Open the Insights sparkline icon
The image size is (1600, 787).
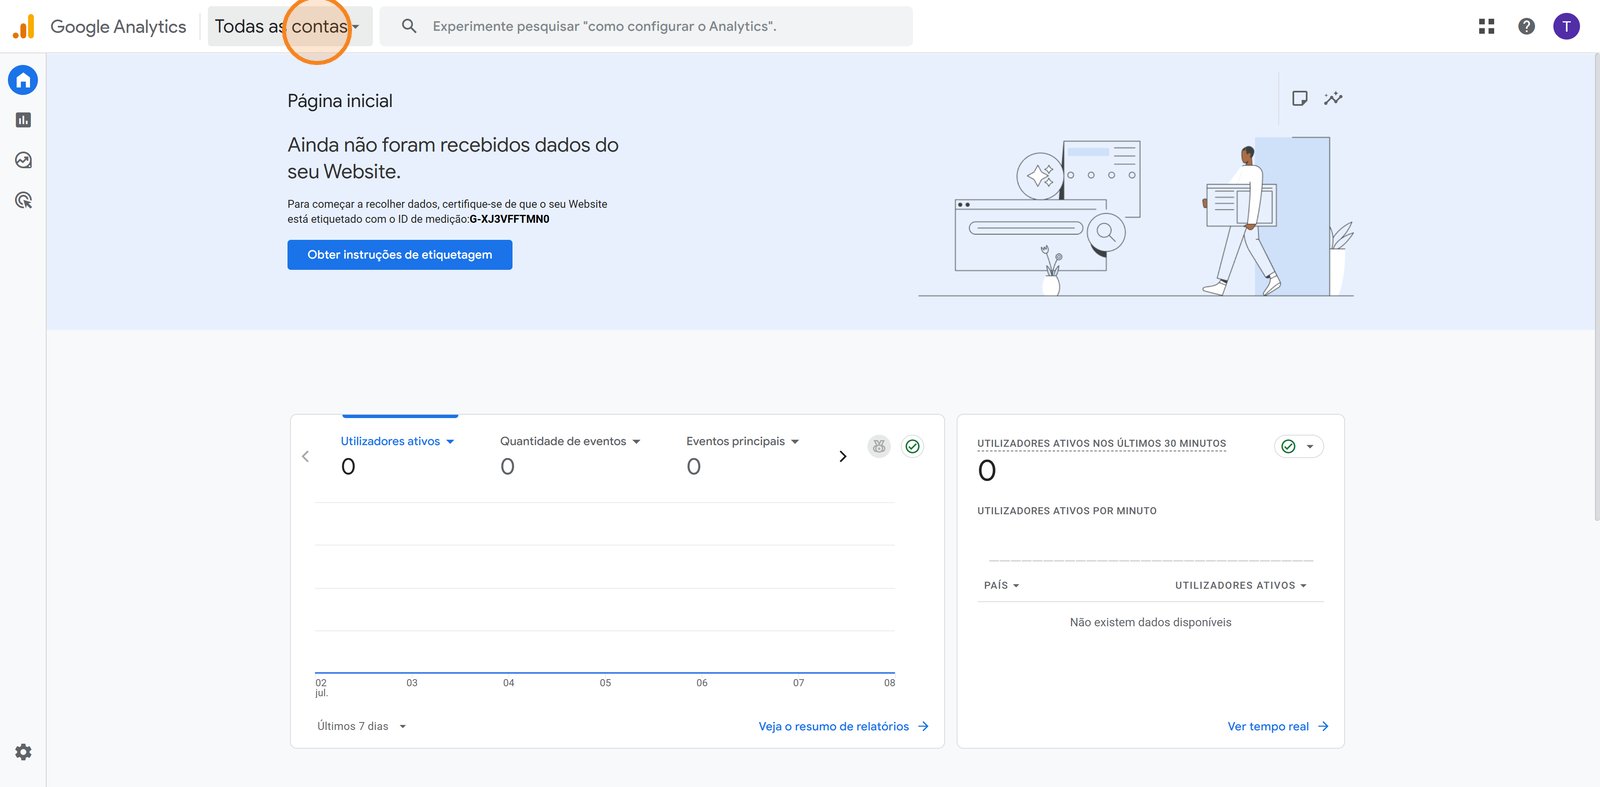click(1333, 98)
